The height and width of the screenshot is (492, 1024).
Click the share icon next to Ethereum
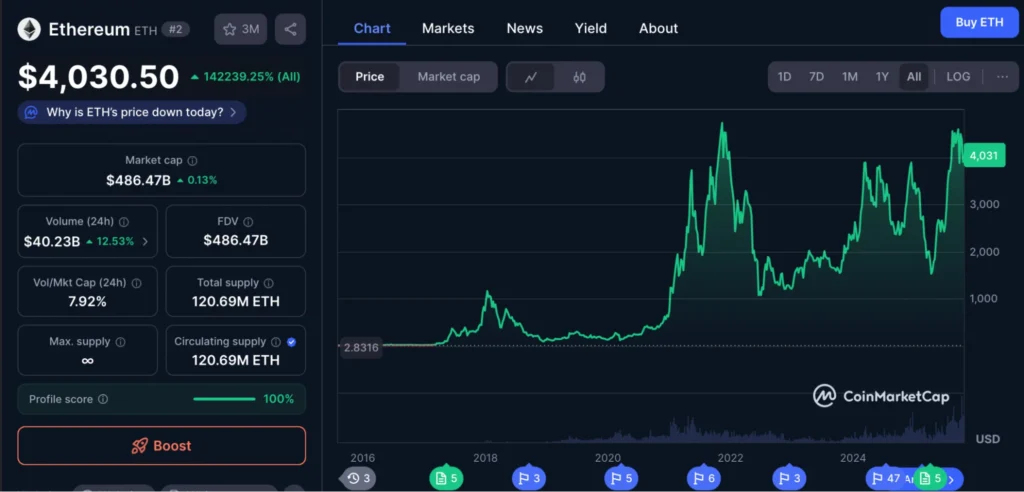(x=290, y=29)
